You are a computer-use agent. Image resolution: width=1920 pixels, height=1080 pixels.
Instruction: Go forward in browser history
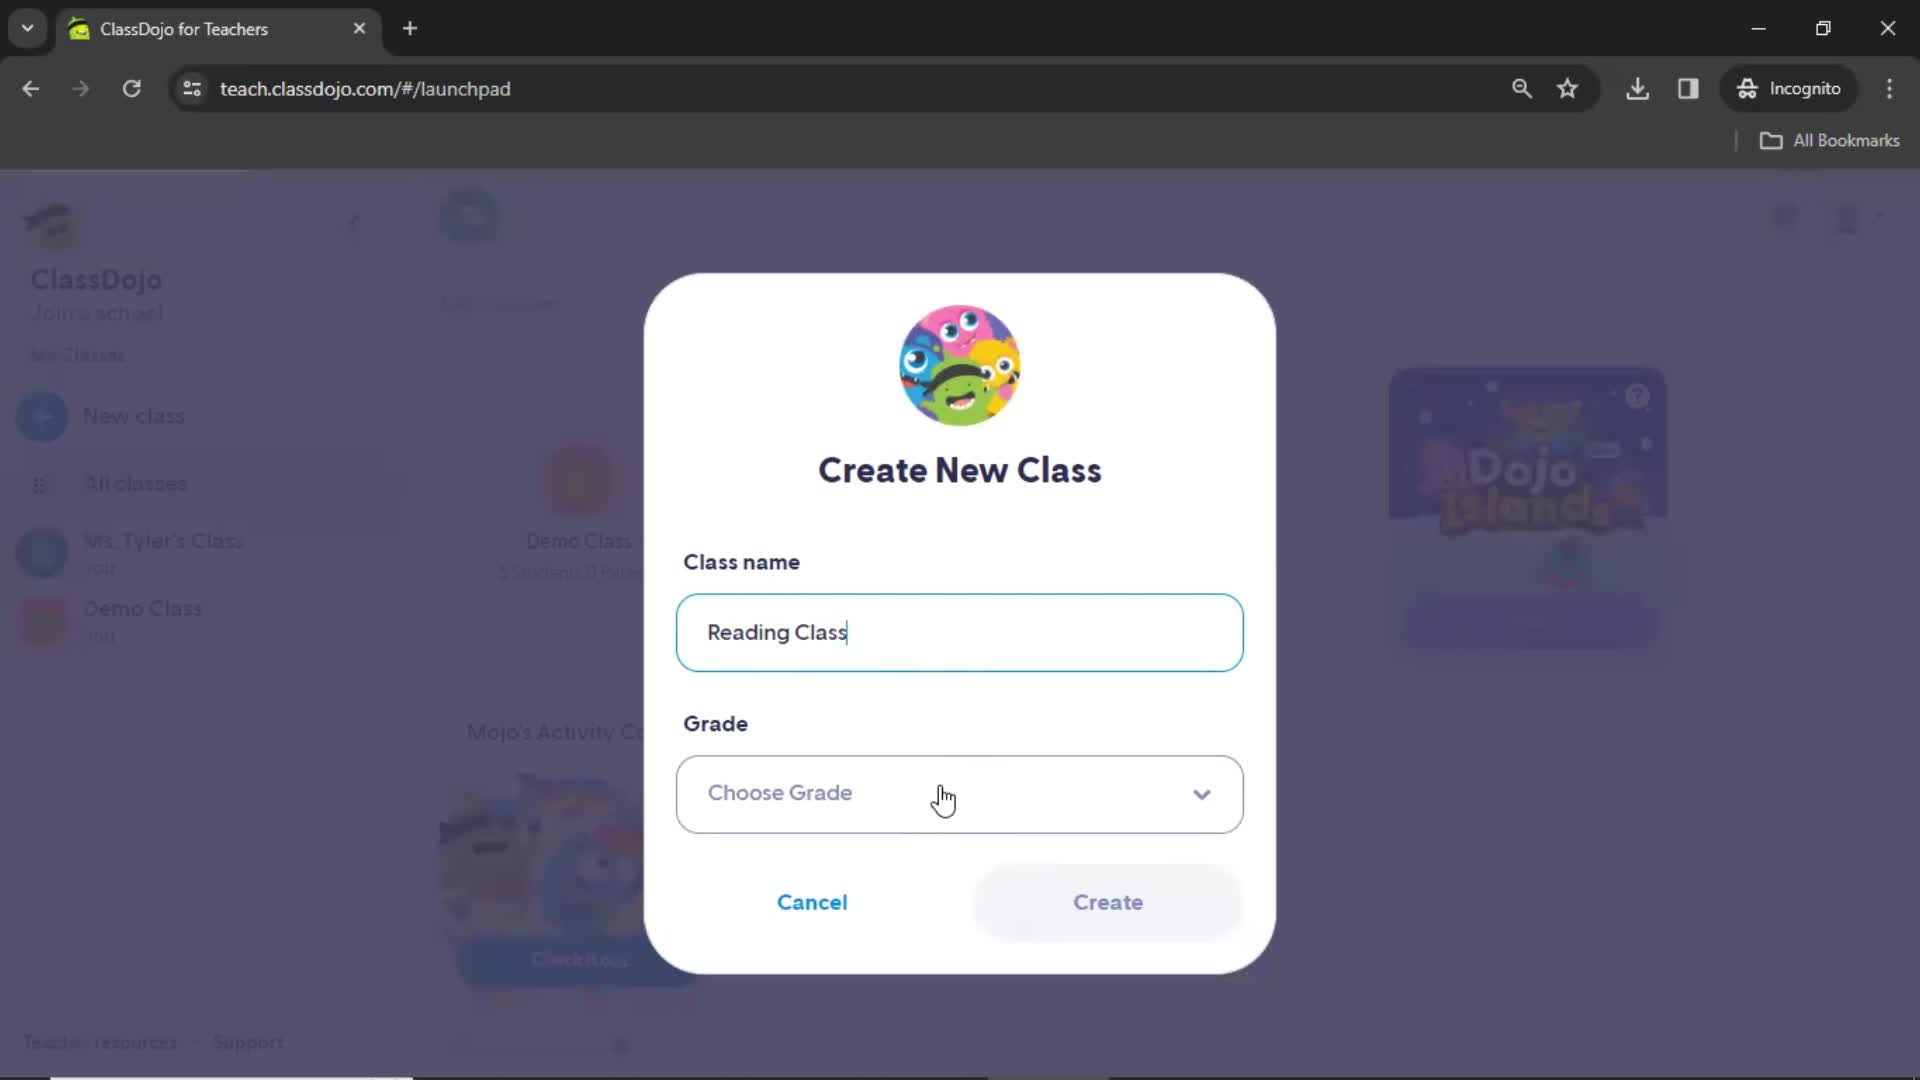(x=81, y=89)
